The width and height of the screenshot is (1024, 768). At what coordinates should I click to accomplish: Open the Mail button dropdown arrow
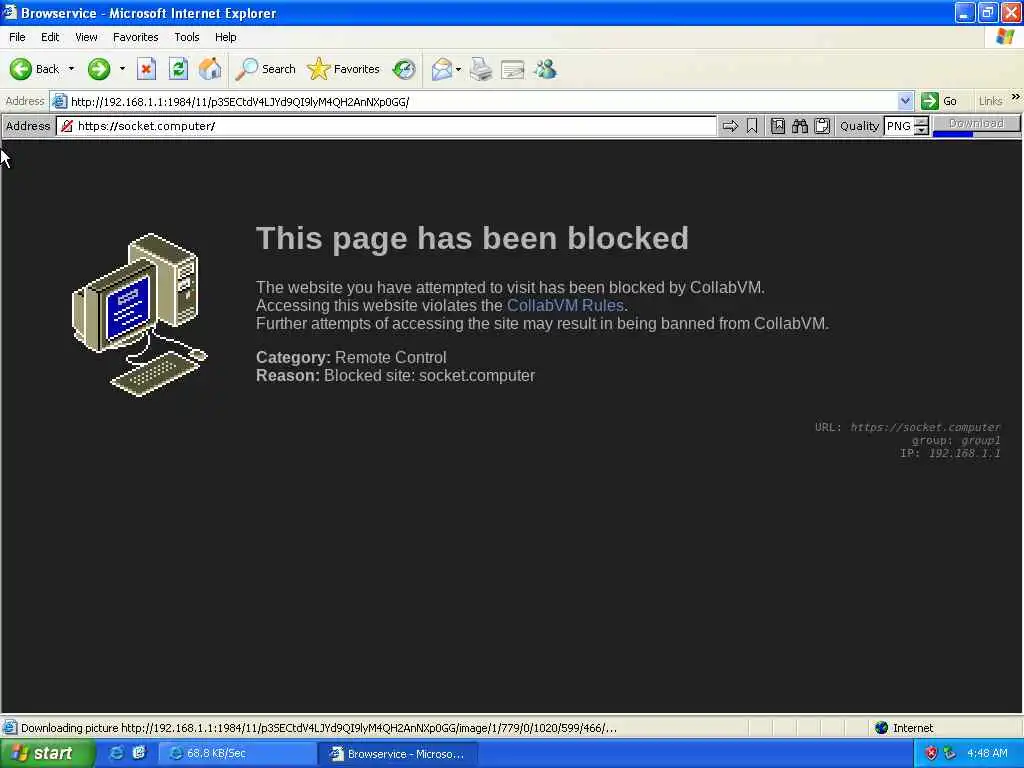(458, 69)
